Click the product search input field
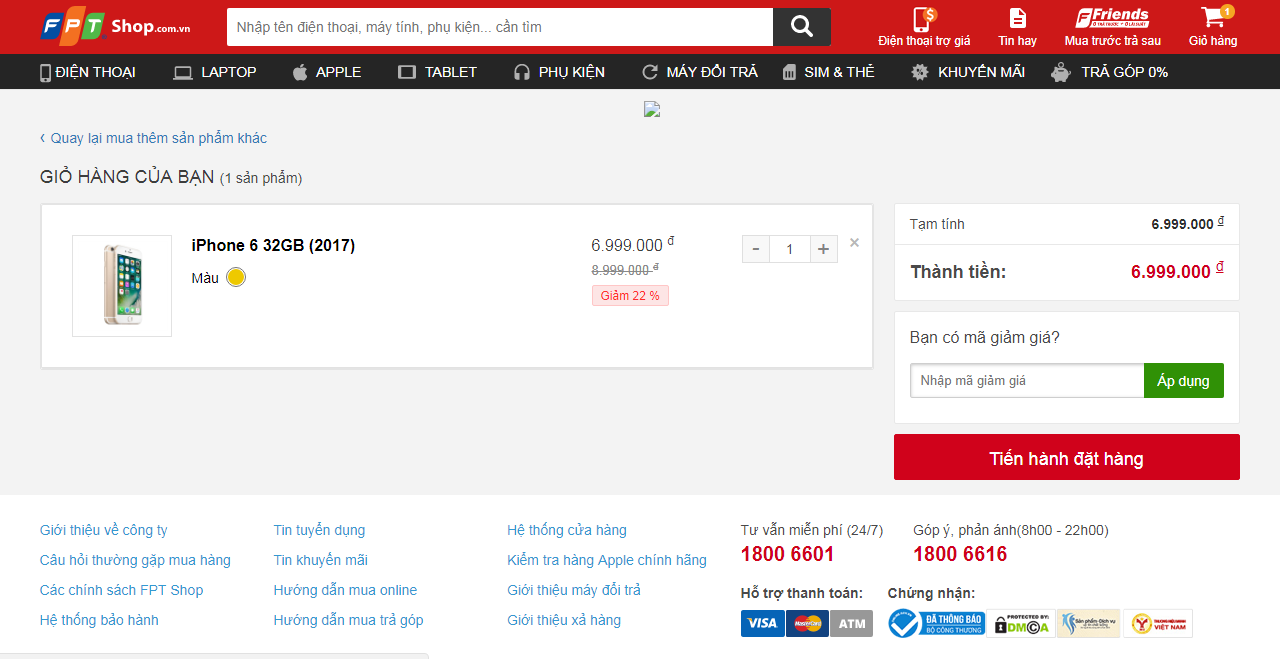Viewport: 1280px width, 659px height. coord(500,27)
